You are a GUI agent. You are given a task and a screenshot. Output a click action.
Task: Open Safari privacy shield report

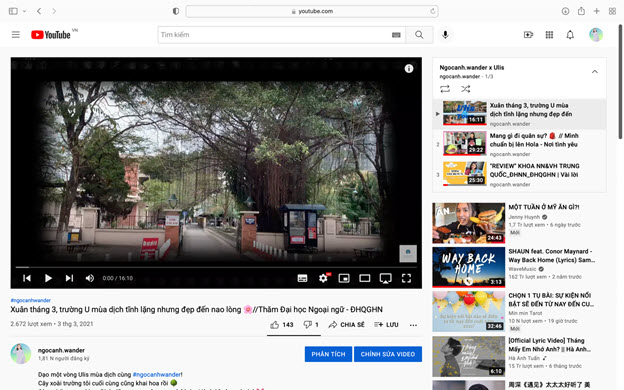(x=176, y=11)
